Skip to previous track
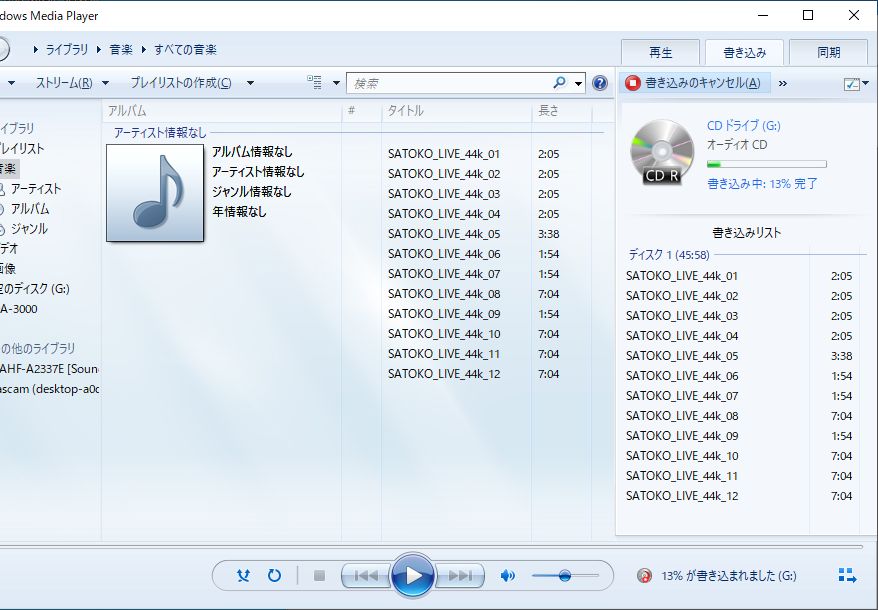The image size is (878, 610). pos(366,575)
